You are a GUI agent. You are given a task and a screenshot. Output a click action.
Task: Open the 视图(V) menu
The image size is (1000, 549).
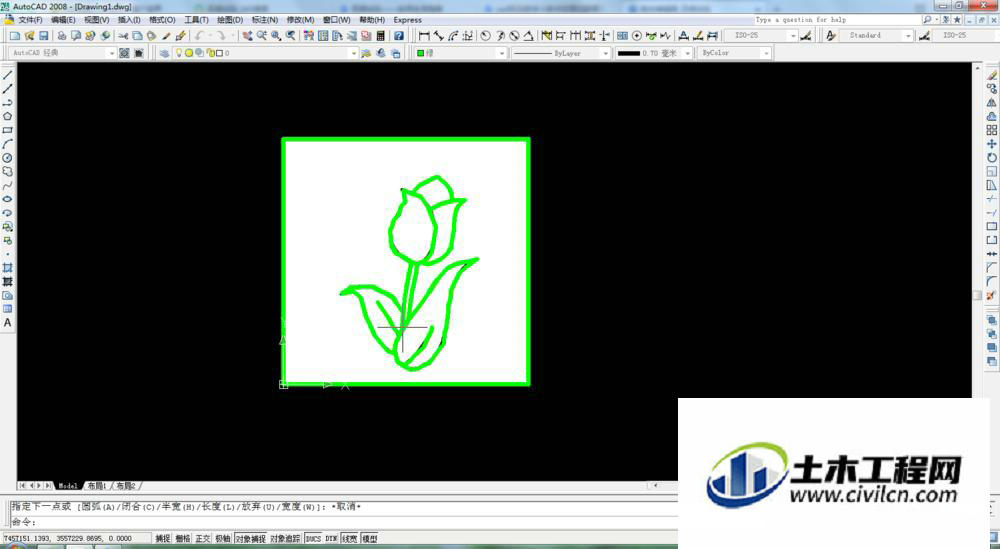(x=96, y=20)
